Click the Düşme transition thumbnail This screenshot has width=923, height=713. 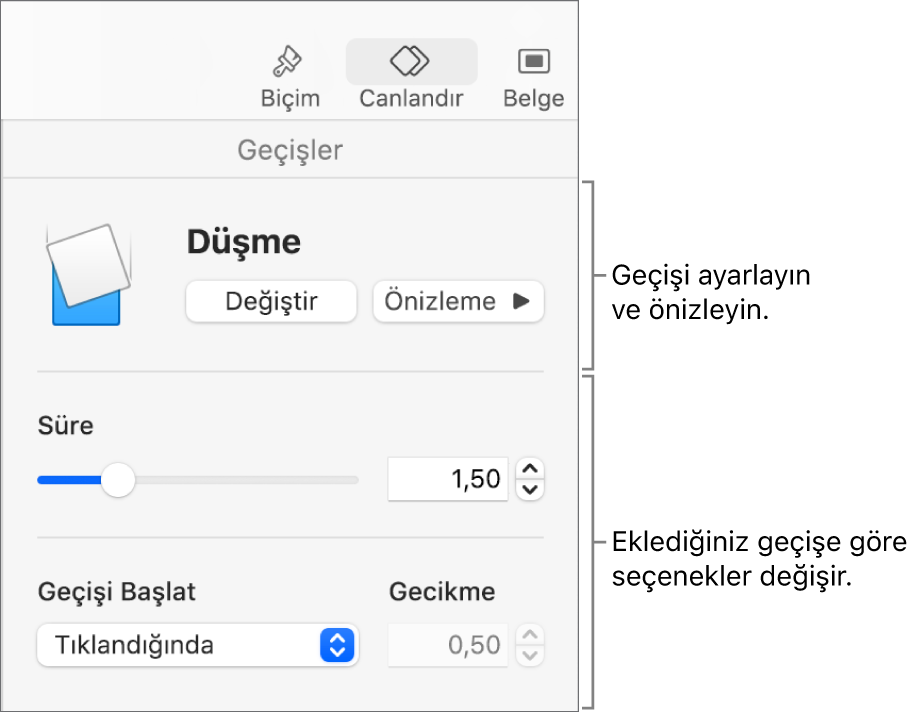click(x=88, y=274)
